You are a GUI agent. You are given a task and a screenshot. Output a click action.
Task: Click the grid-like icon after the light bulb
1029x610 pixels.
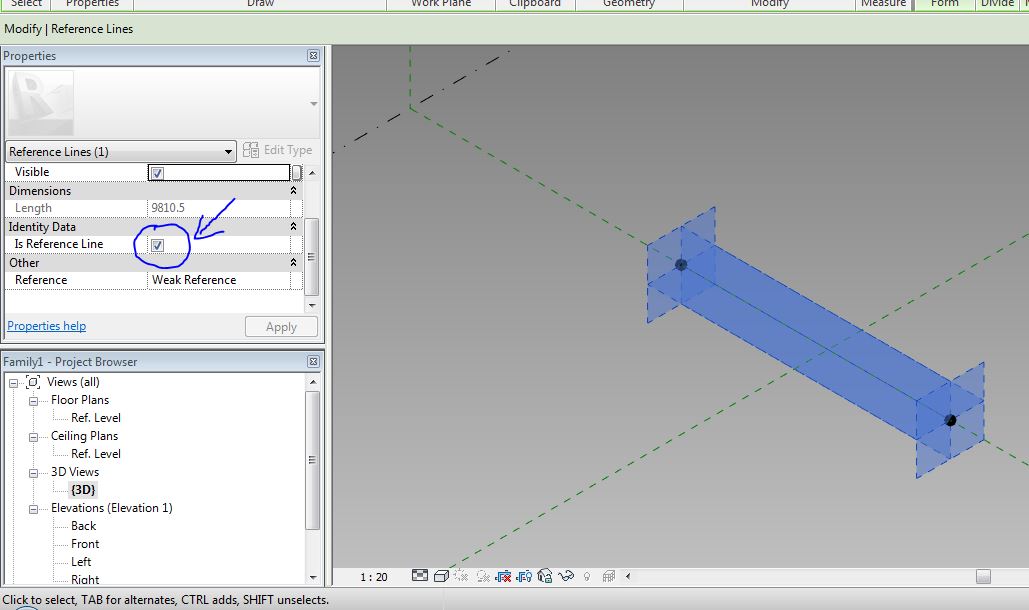point(608,576)
